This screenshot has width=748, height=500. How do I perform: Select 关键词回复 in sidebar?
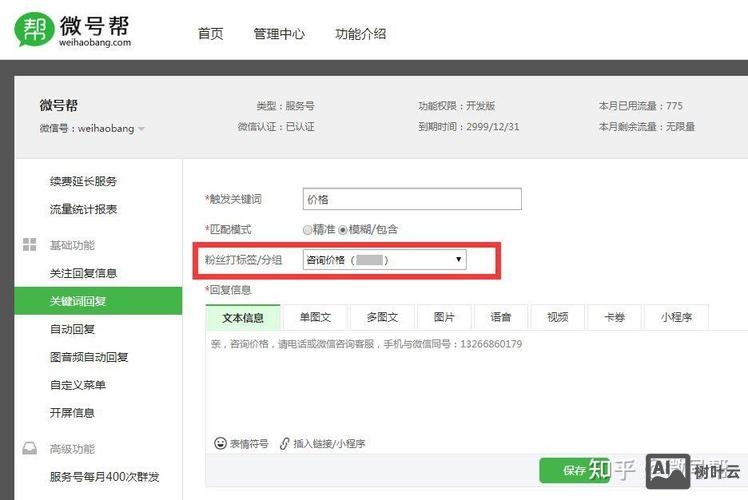pyautogui.click(x=98, y=301)
